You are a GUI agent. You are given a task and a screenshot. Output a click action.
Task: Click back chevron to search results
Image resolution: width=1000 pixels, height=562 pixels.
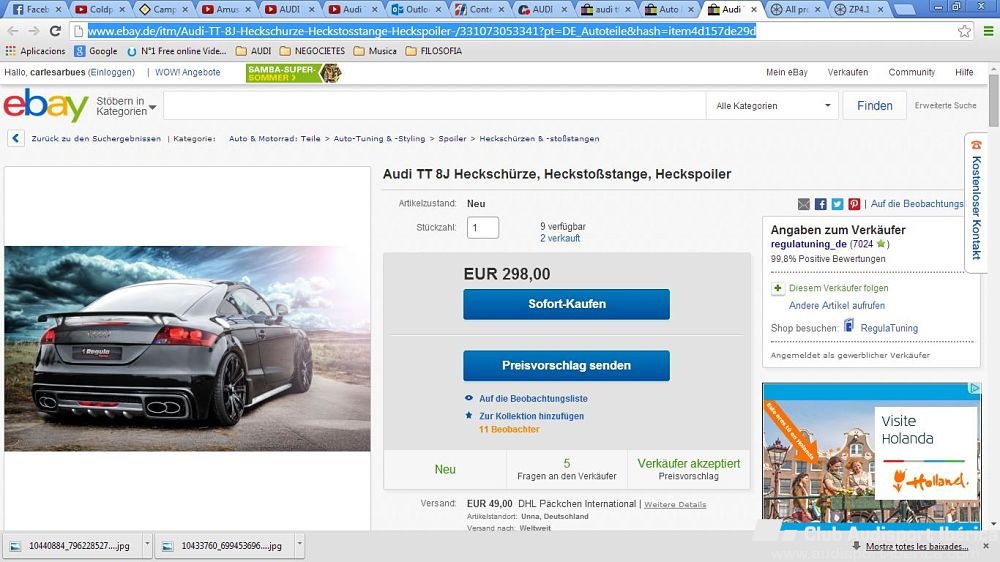[16, 138]
